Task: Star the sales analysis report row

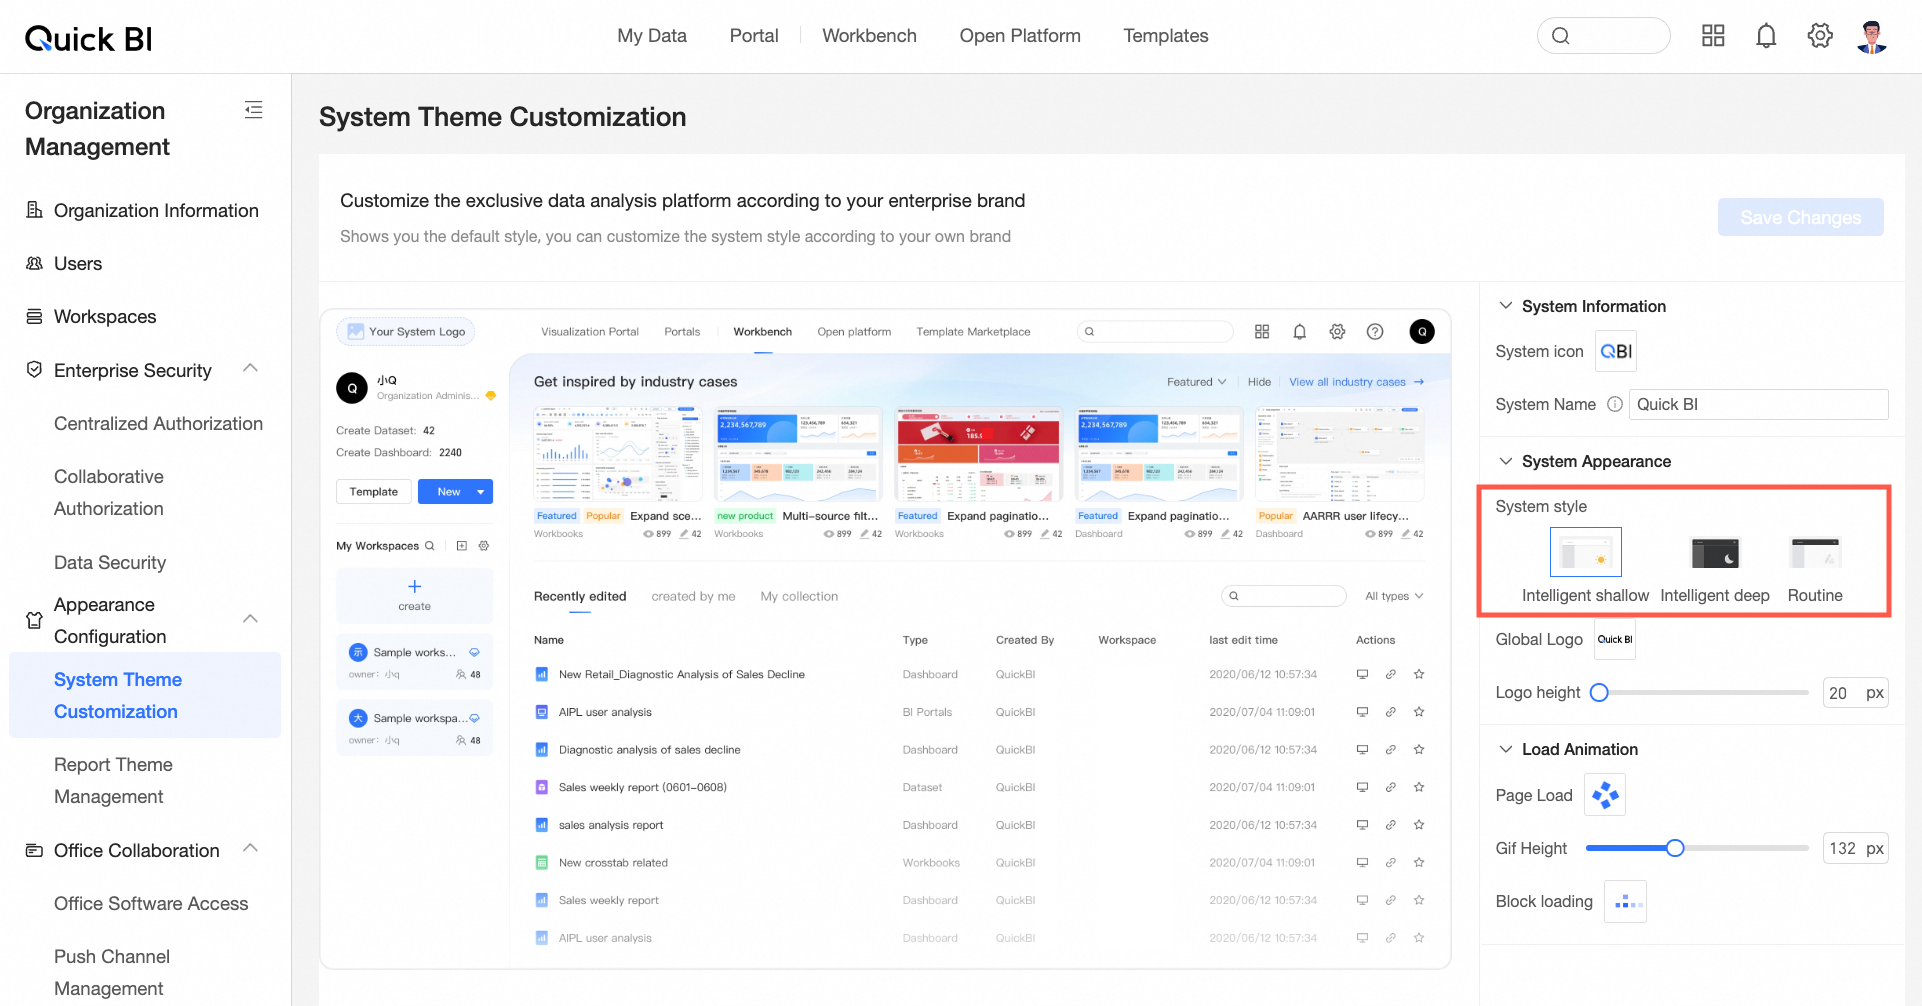Action: pyautogui.click(x=1419, y=825)
